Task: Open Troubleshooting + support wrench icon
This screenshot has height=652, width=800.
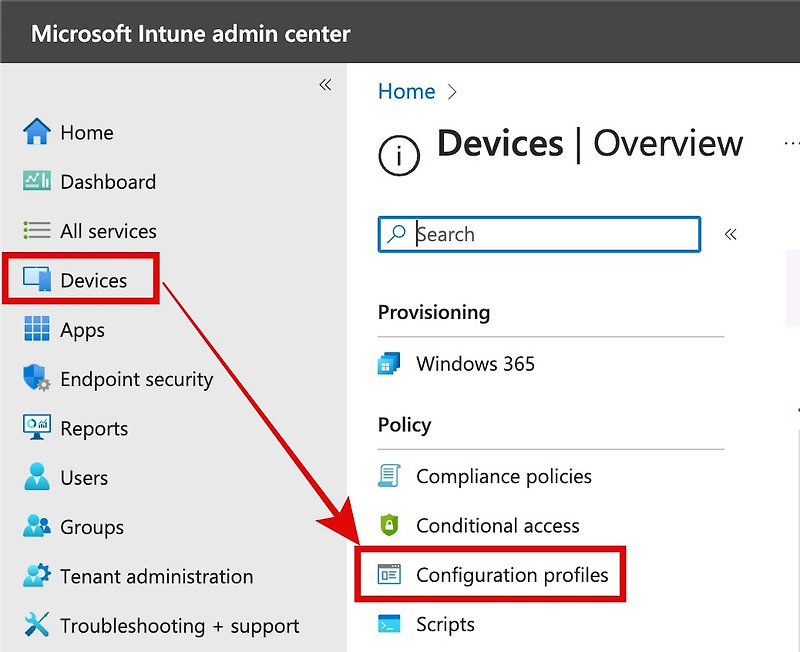Action: pyautogui.click(x=37, y=626)
